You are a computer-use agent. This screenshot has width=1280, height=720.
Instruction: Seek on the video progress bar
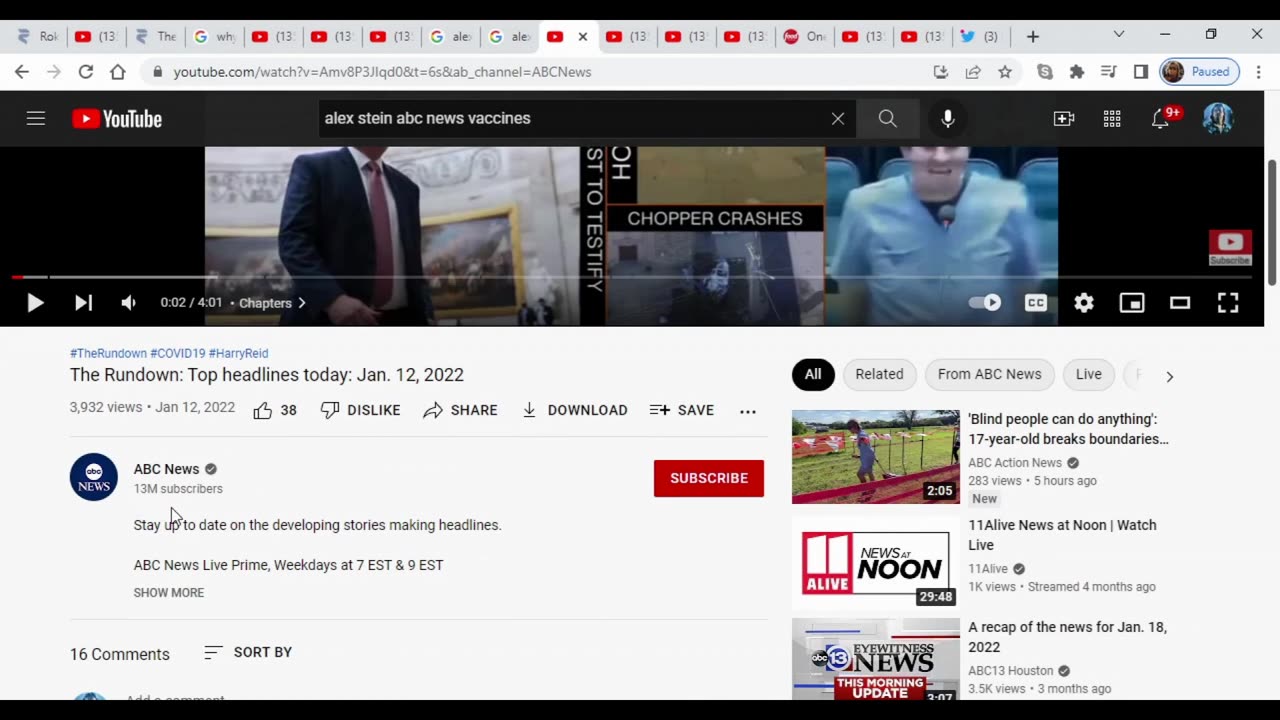tap(632, 277)
